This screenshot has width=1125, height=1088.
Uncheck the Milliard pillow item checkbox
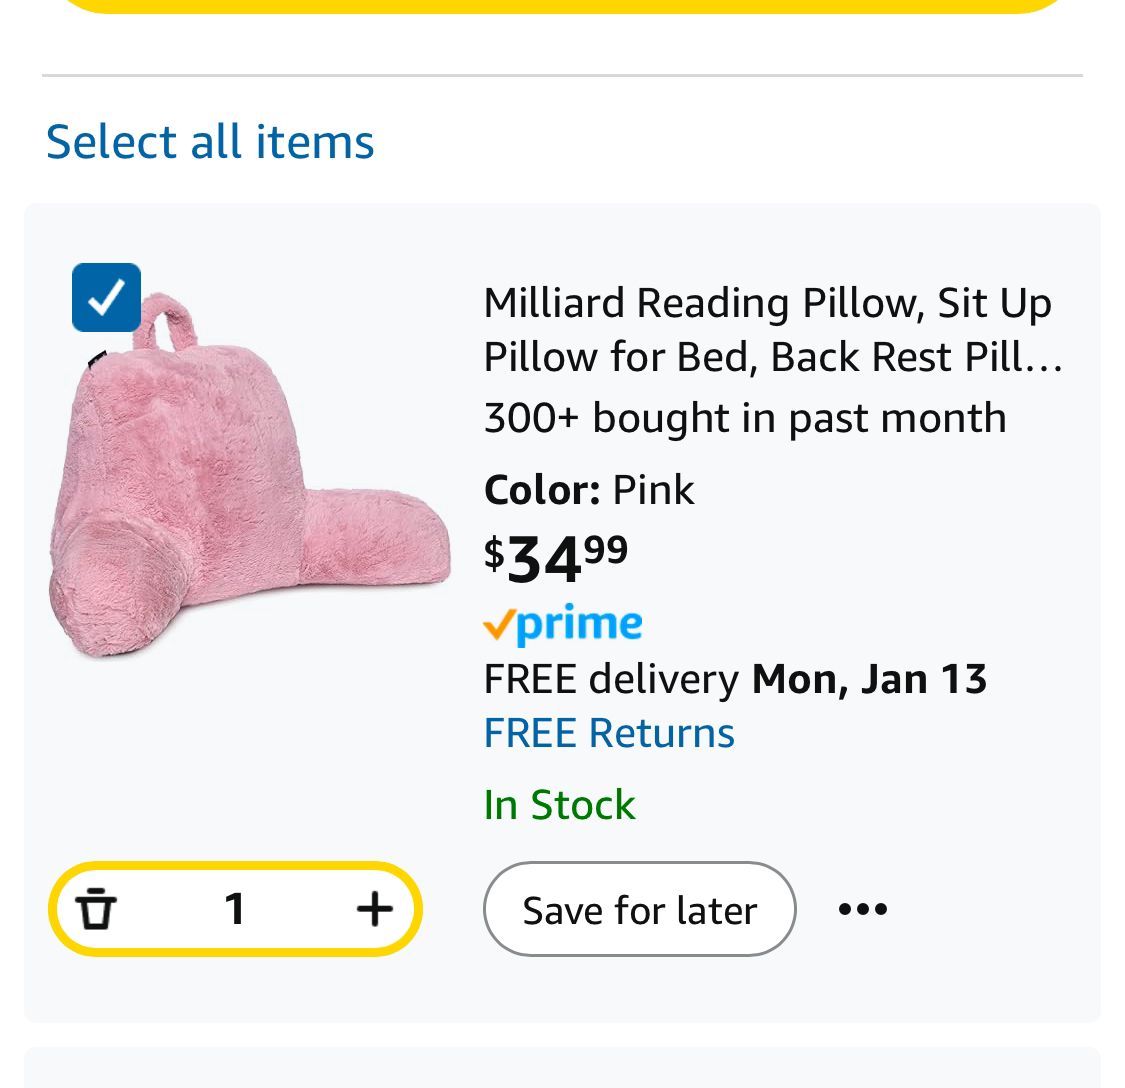[x=106, y=297]
